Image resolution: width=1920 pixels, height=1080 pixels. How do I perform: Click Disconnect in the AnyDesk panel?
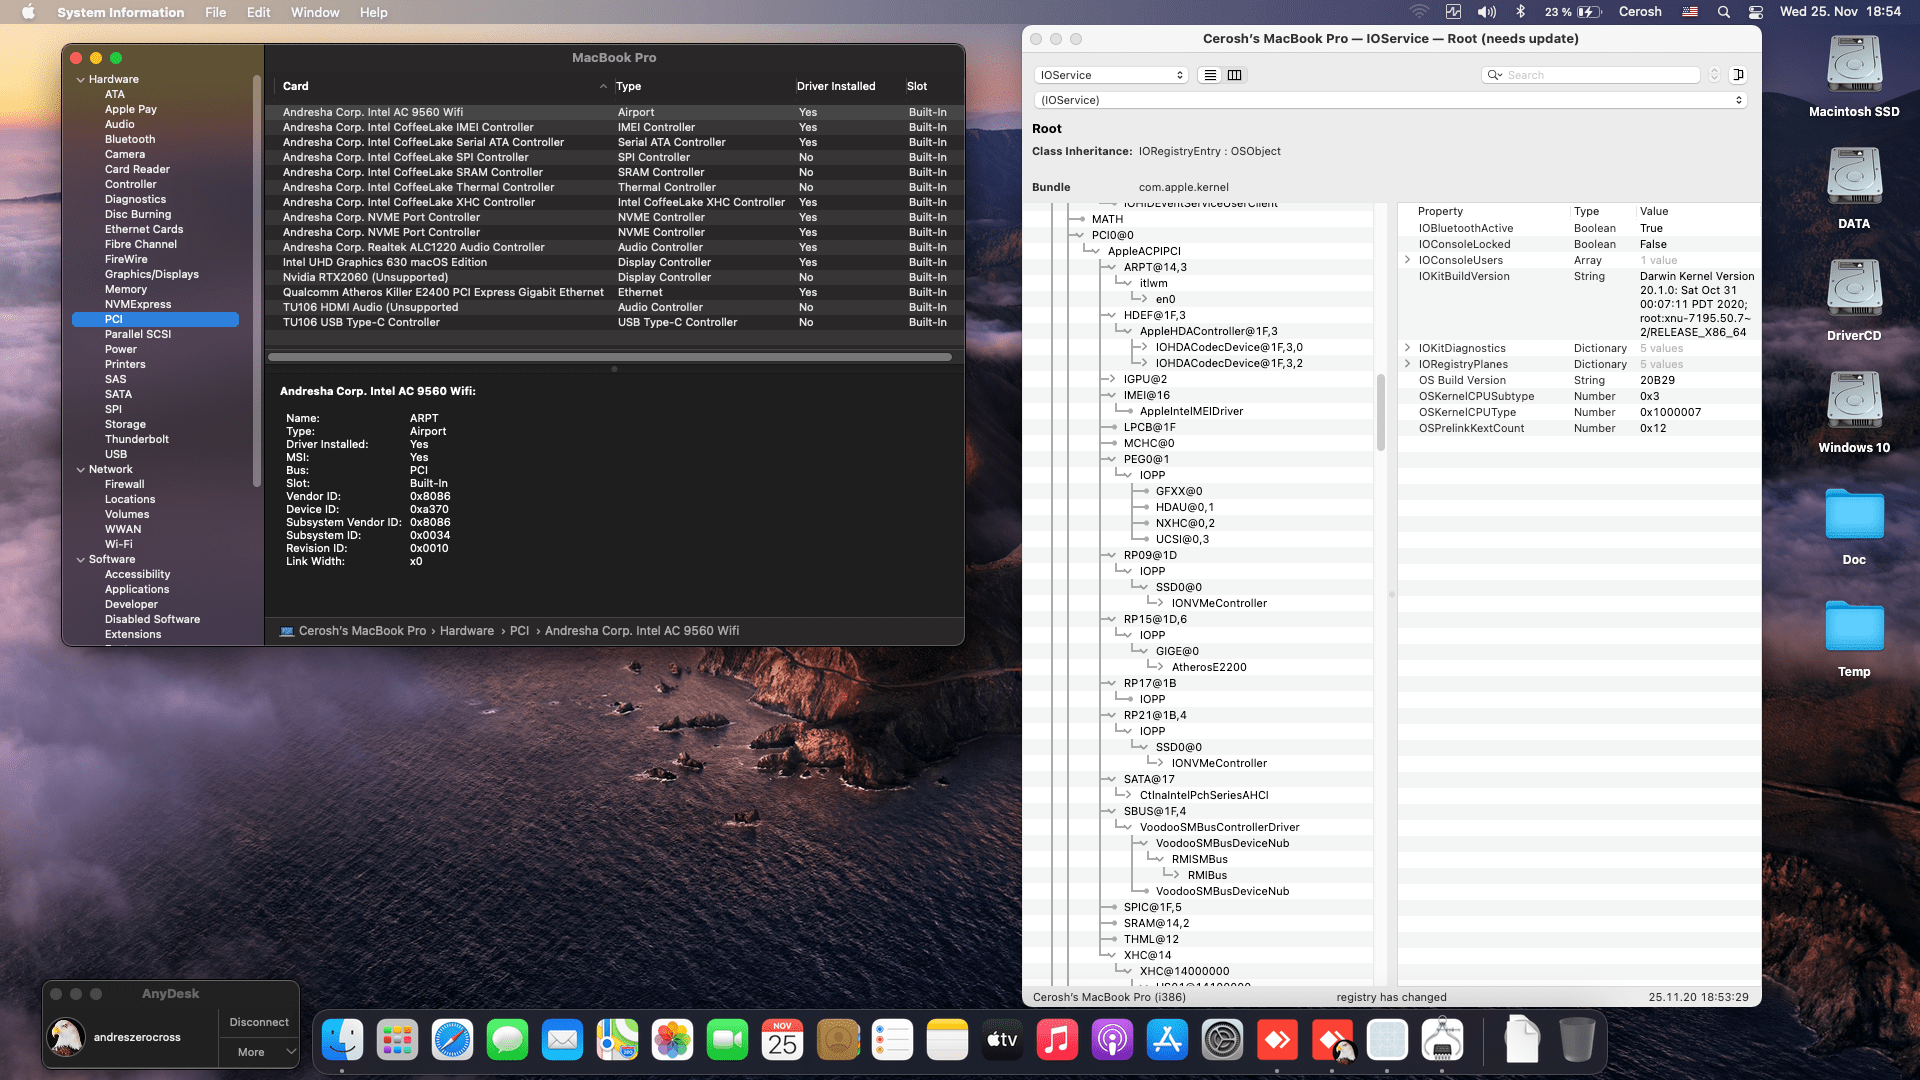tap(258, 1022)
